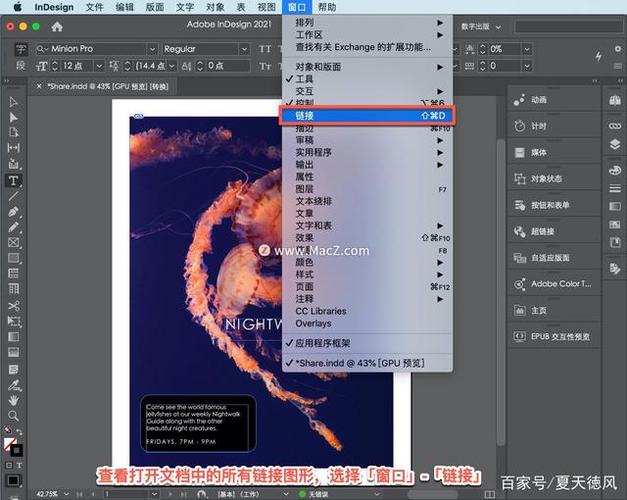
Task: Select the Scissors tool
Action: click(14, 305)
